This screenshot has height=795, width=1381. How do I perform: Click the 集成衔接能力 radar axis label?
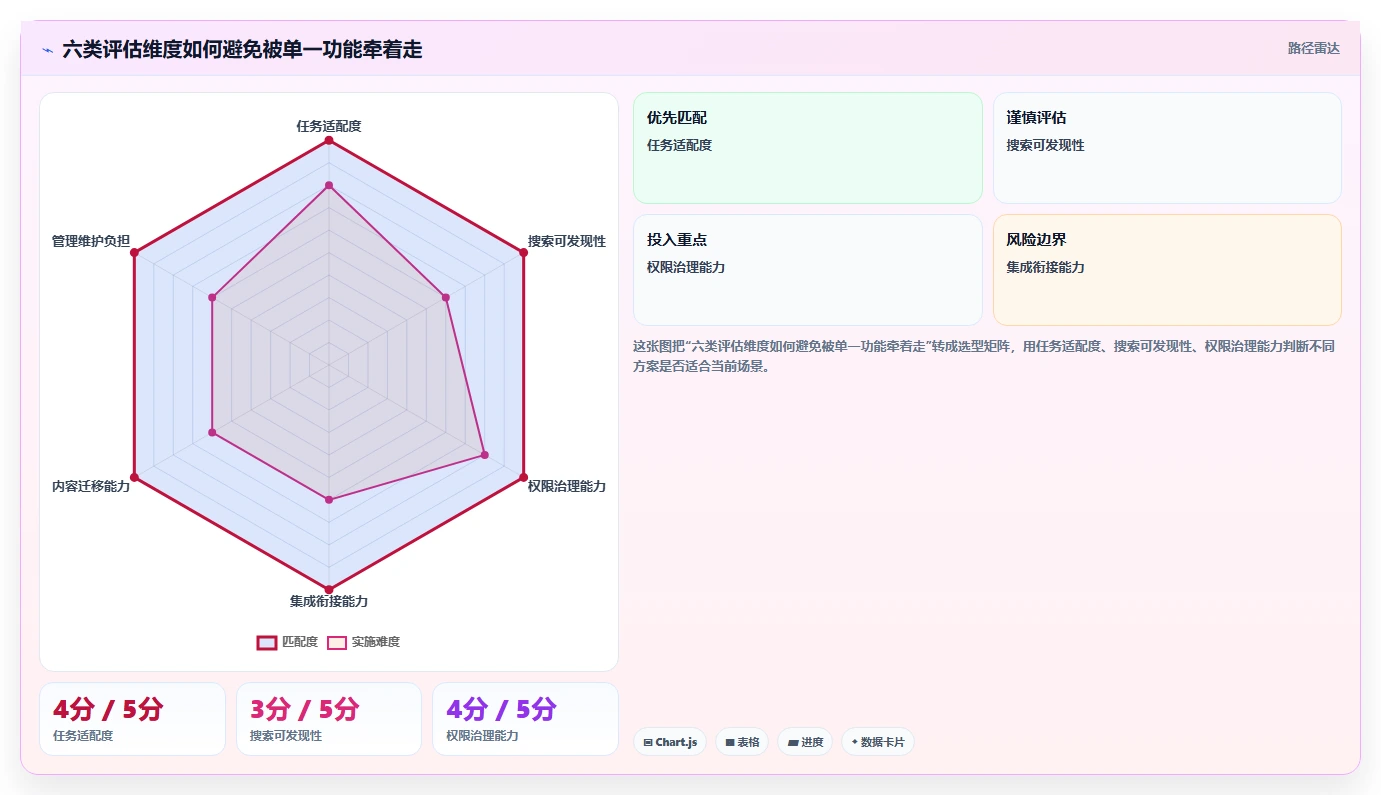pyautogui.click(x=328, y=601)
